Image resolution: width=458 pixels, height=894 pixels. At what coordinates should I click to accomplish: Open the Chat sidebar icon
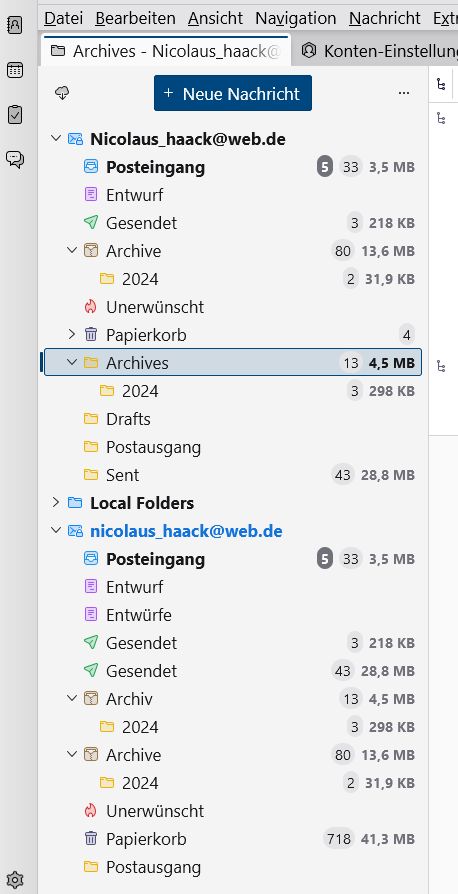15,159
